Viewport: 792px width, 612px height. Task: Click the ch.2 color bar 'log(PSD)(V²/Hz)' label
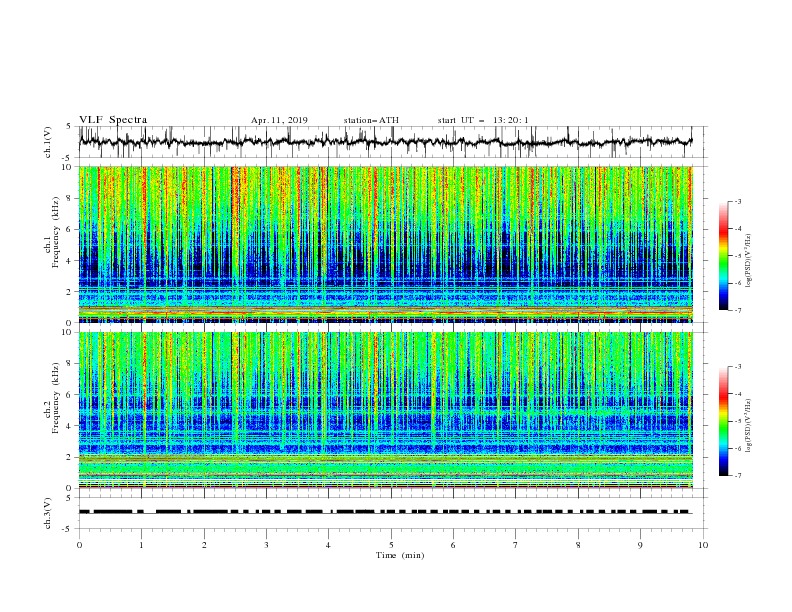click(749, 426)
